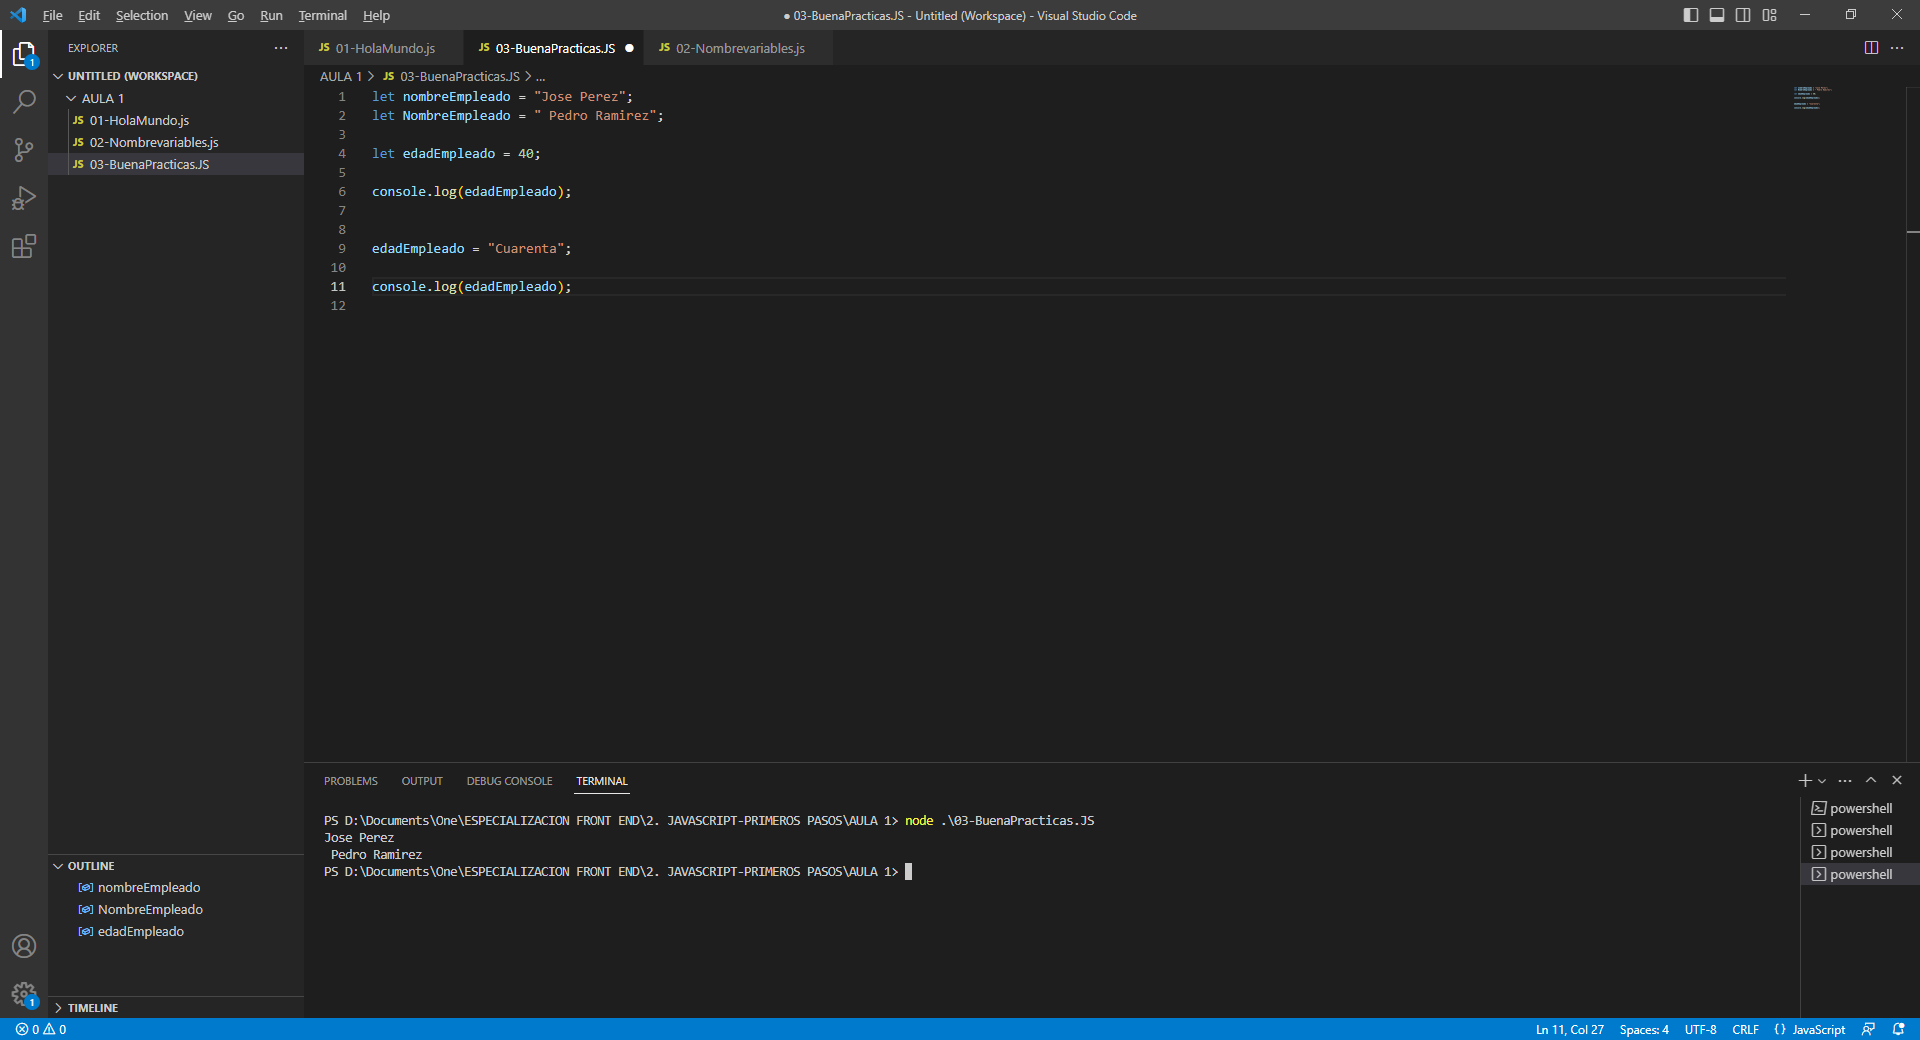The height and width of the screenshot is (1040, 1920).
Task: Select the 03-BuenaPracticas.JS editor tab
Action: click(x=555, y=48)
